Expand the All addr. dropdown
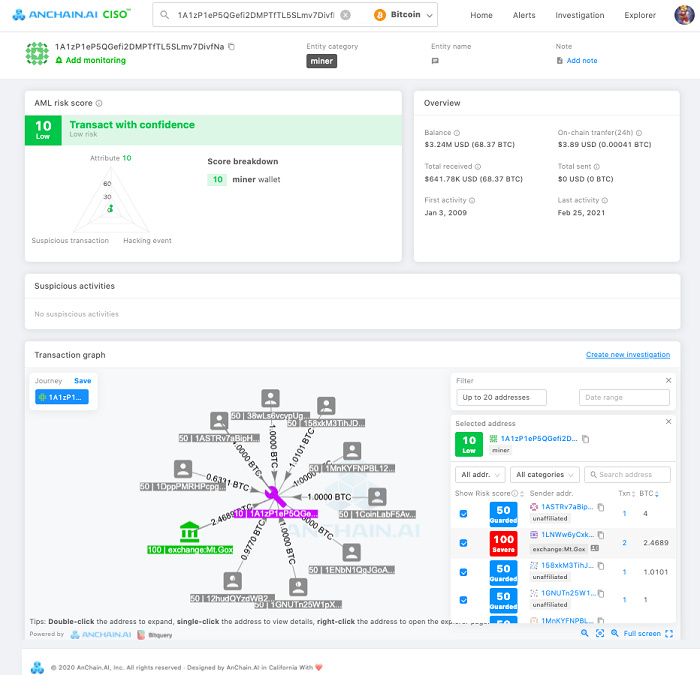 [x=480, y=475]
